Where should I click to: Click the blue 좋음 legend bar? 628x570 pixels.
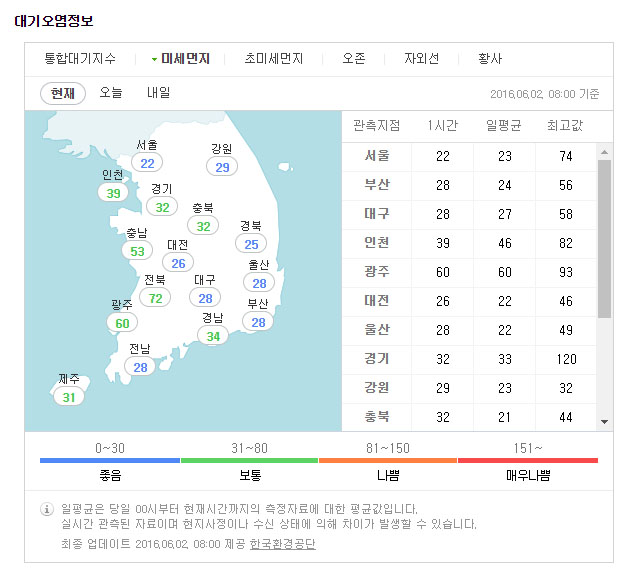(x=110, y=461)
